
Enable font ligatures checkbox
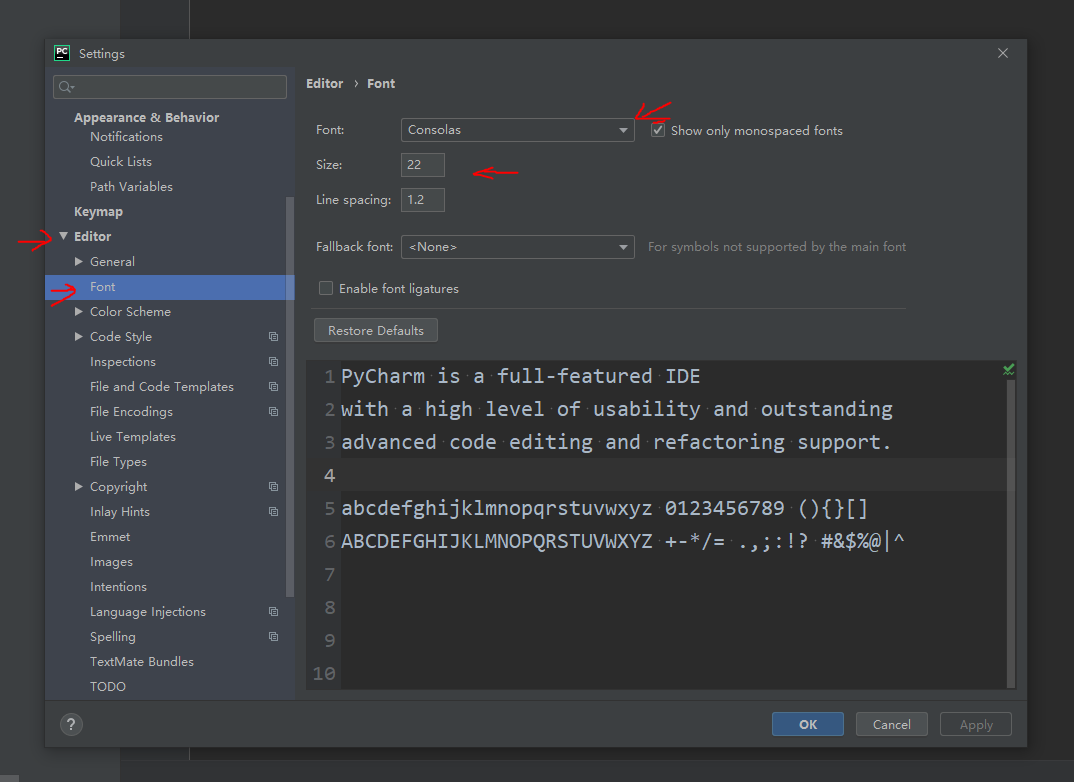pos(326,288)
